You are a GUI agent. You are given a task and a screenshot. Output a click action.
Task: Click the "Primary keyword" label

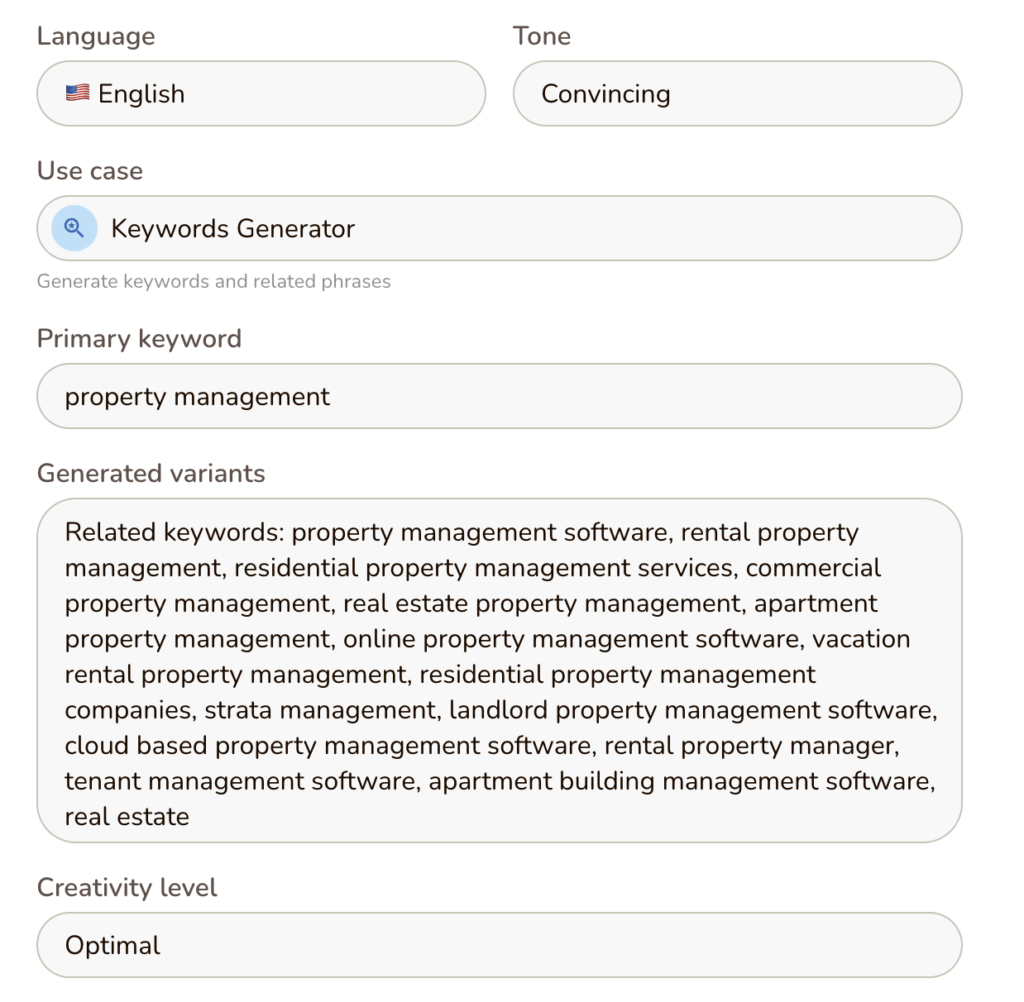tap(139, 339)
